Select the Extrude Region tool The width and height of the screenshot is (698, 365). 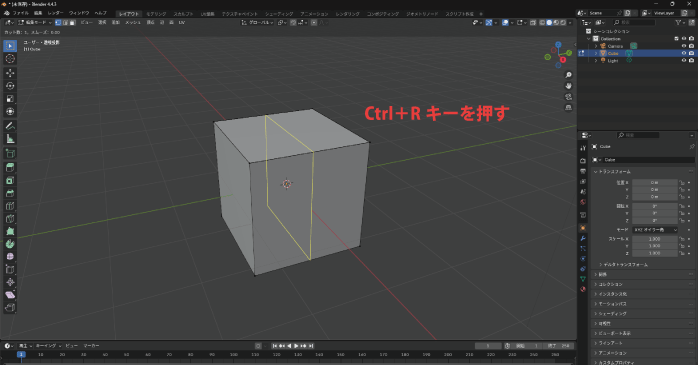coord(10,167)
